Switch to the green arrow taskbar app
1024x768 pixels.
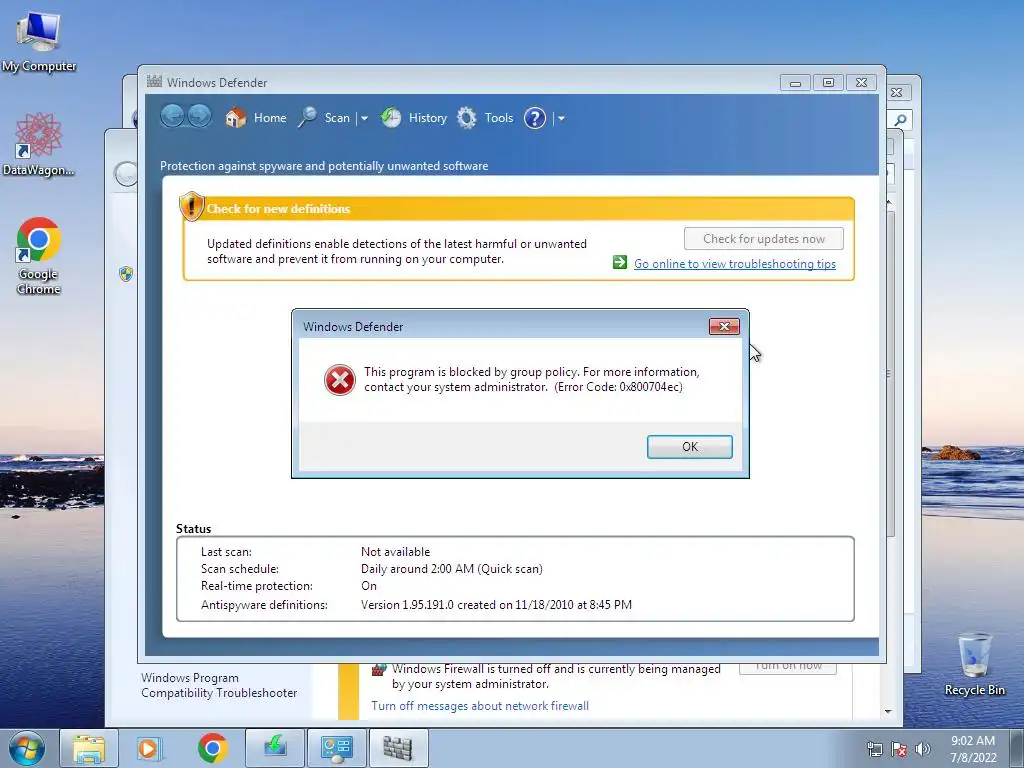[x=275, y=748]
